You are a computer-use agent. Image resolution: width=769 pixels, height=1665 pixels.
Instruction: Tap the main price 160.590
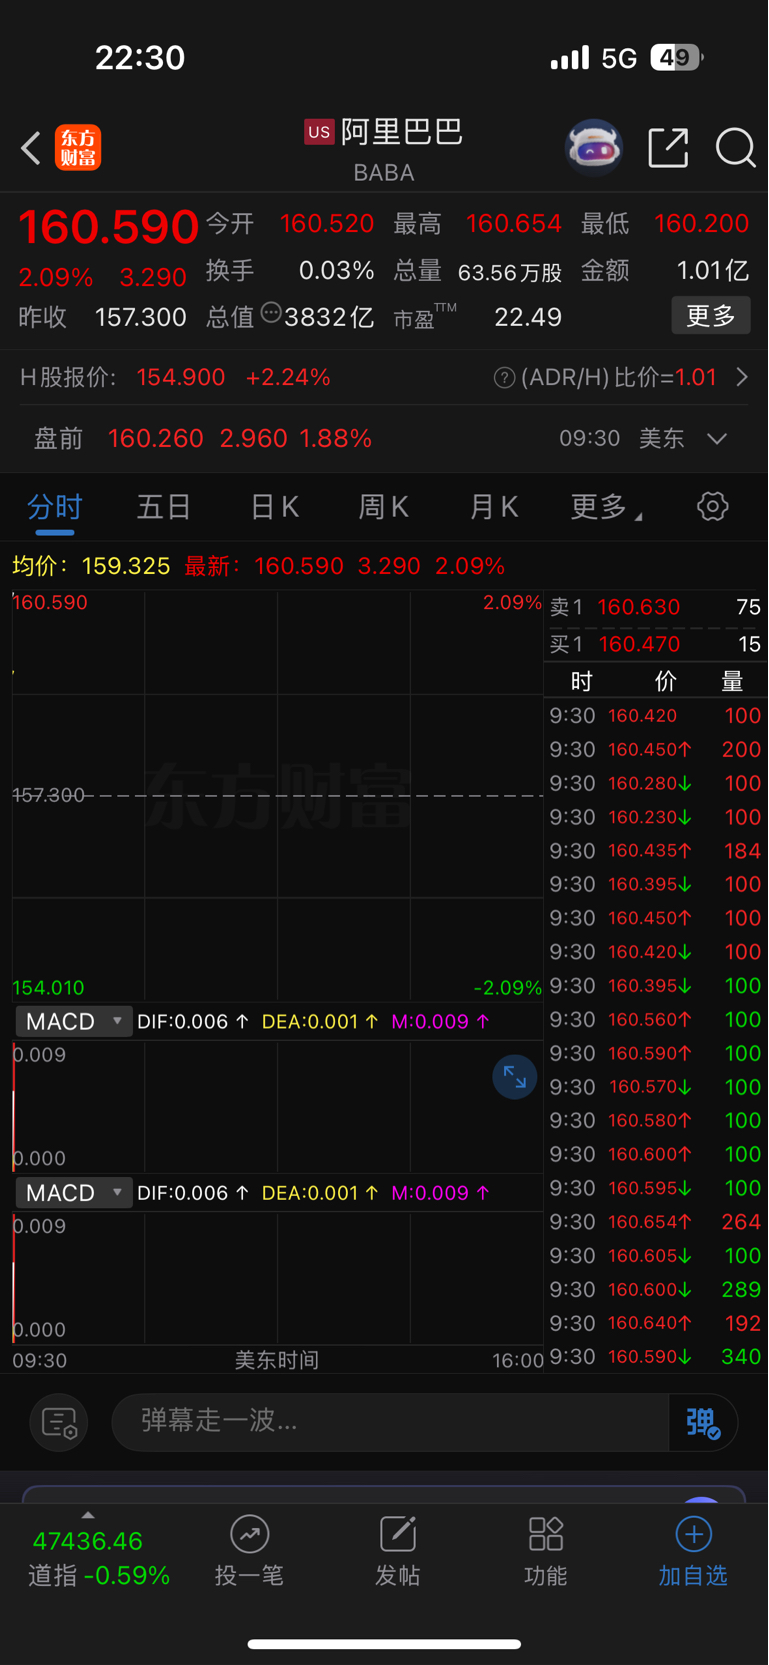coord(108,226)
